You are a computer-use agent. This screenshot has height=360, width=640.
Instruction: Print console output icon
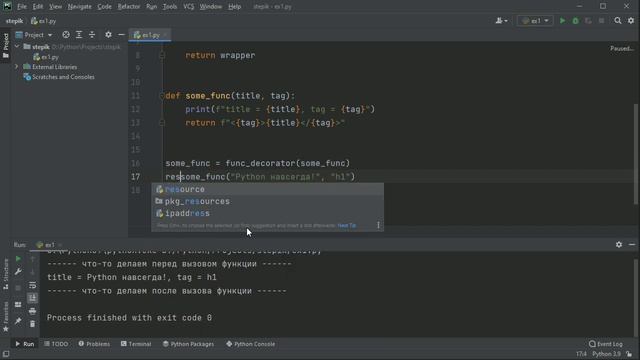click(x=33, y=311)
